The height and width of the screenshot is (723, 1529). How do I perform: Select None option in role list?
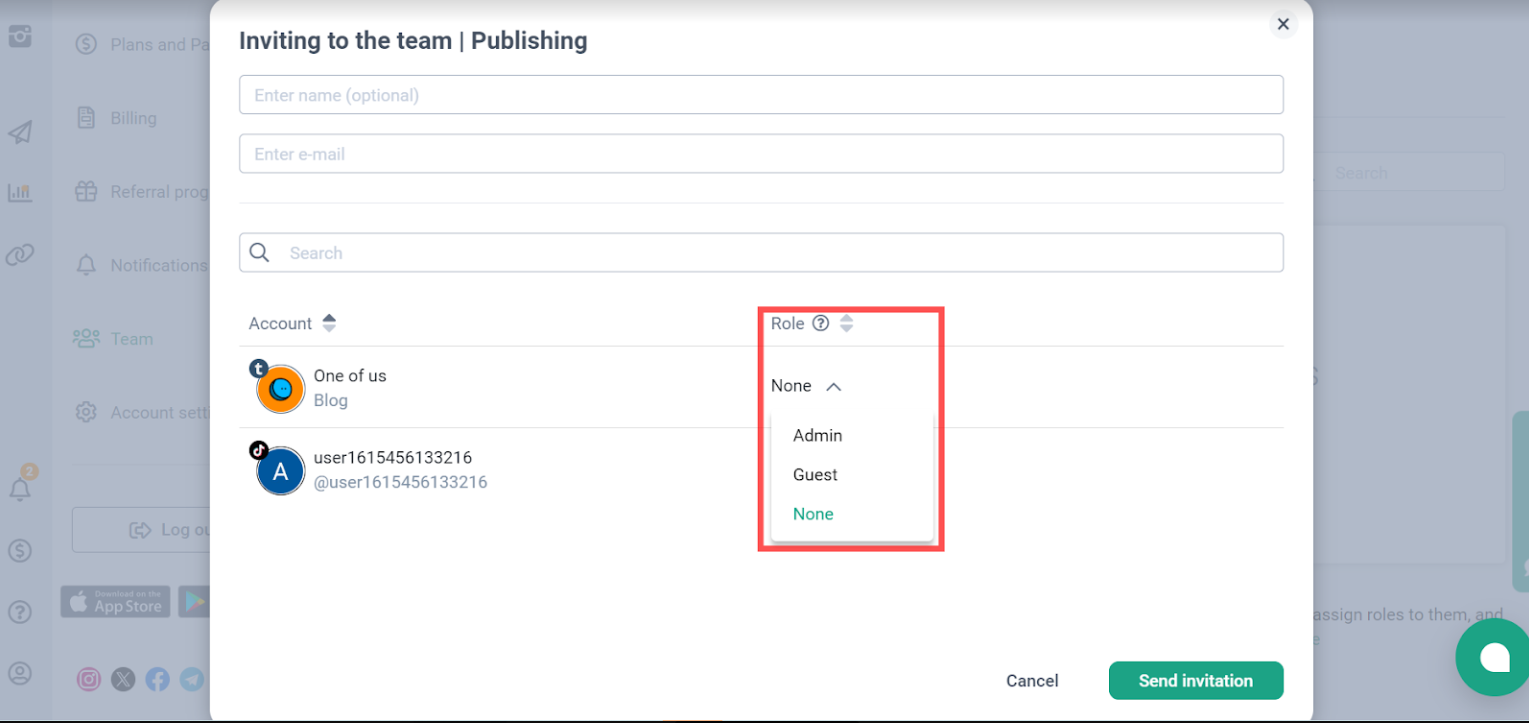click(x=813, y=514)
